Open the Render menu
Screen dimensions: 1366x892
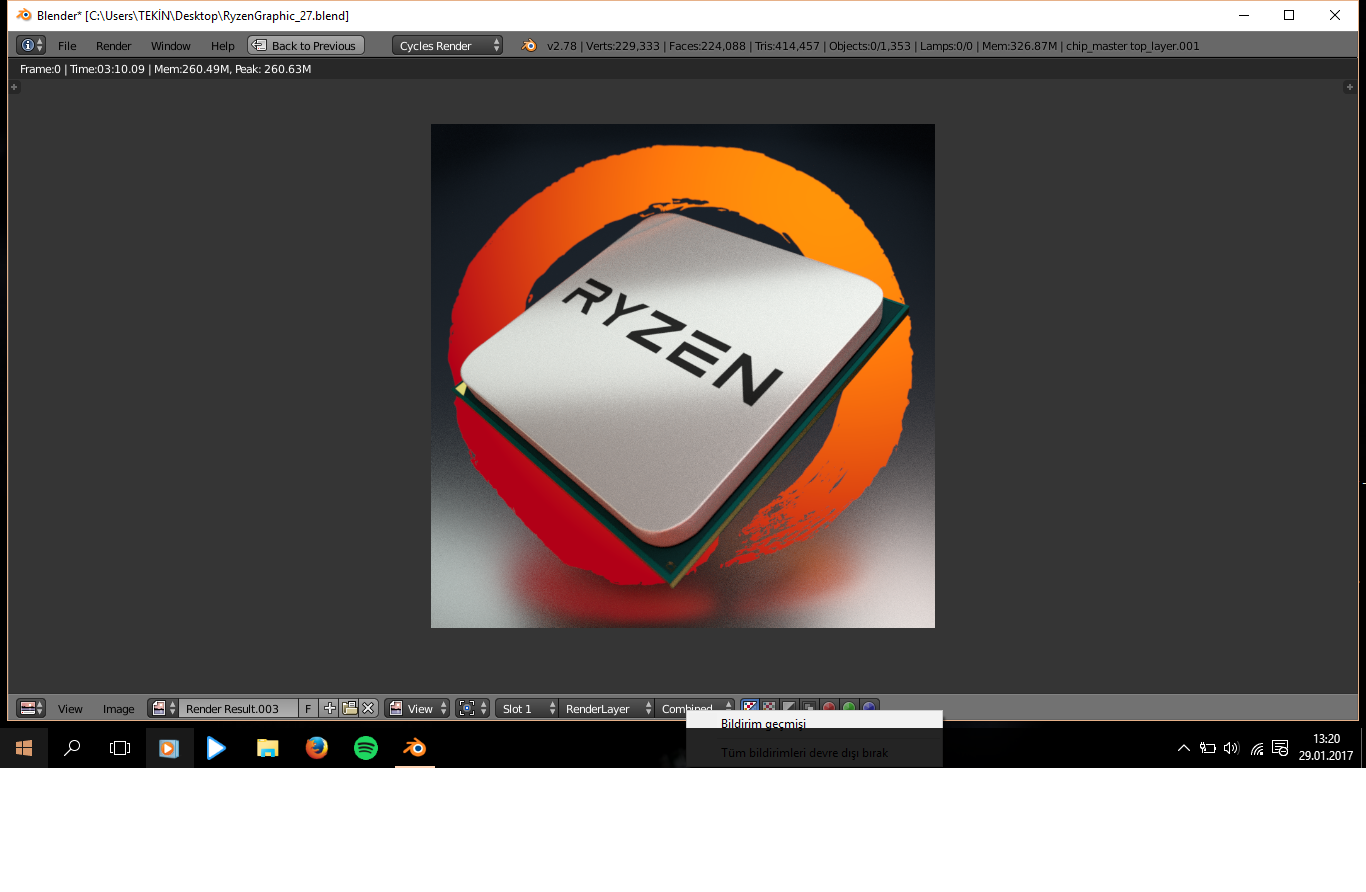point(114,46)
